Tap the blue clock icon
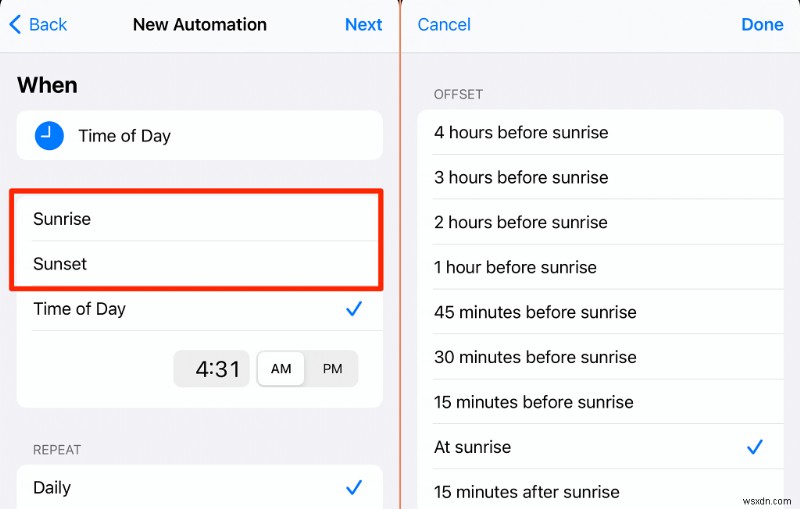The height and width of the screenshot is (509, 800). coord(49,135)
